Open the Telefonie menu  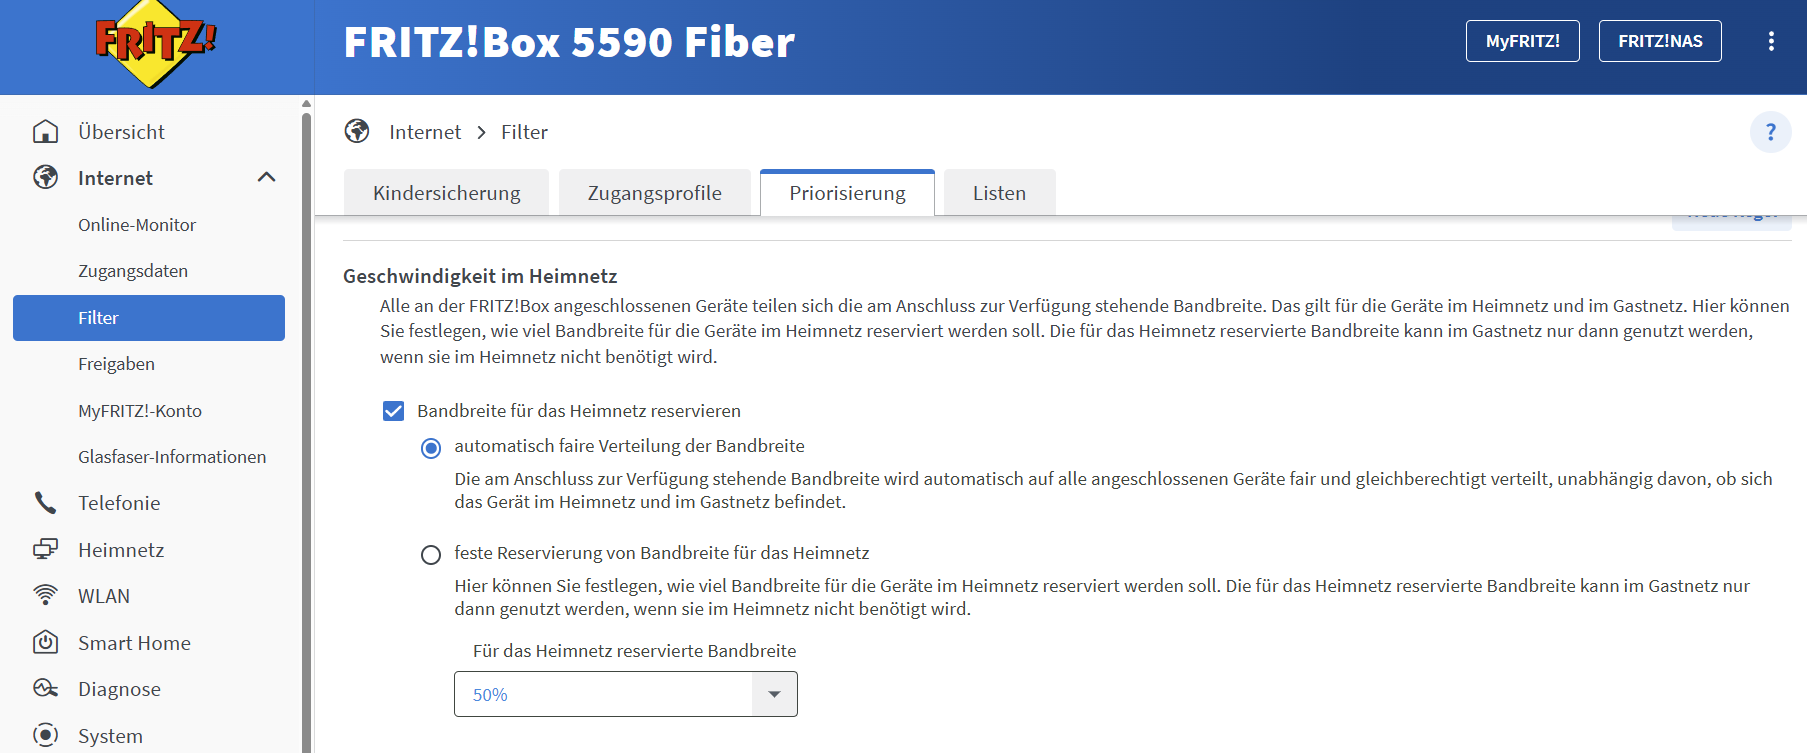click(119, 503)
